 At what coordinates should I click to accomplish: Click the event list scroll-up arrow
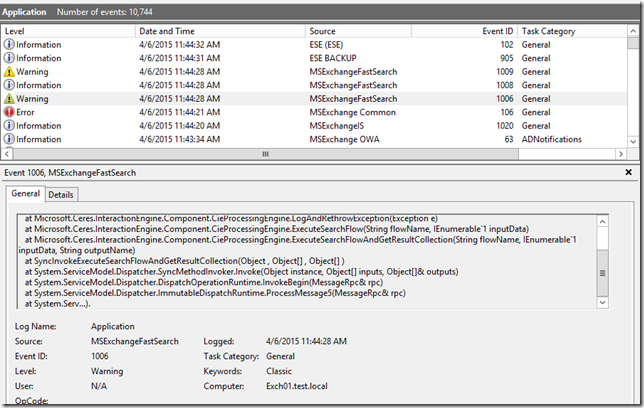(x=633, y=31)
